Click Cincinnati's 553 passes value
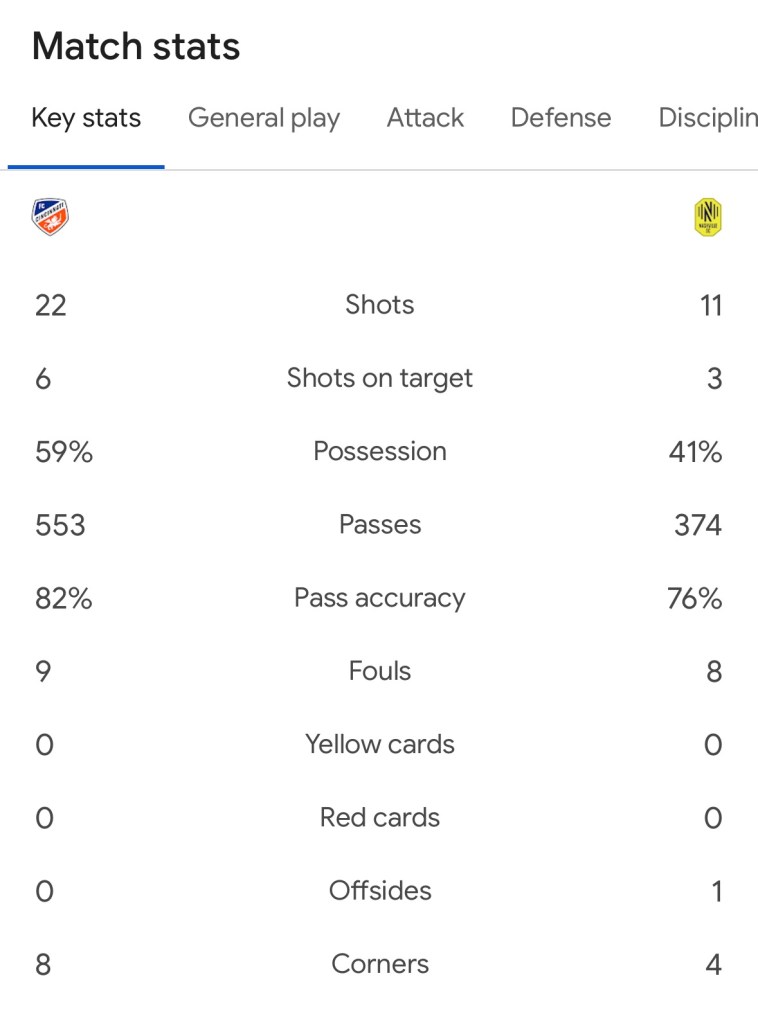The width and height of the screenshot is (758, 1023). 60,525
